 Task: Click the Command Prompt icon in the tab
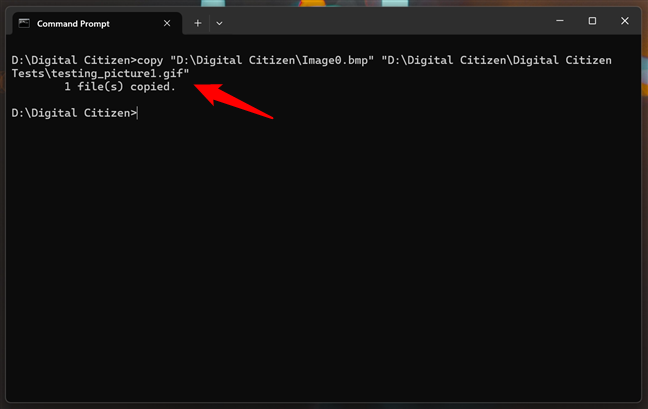click(23, 22)
